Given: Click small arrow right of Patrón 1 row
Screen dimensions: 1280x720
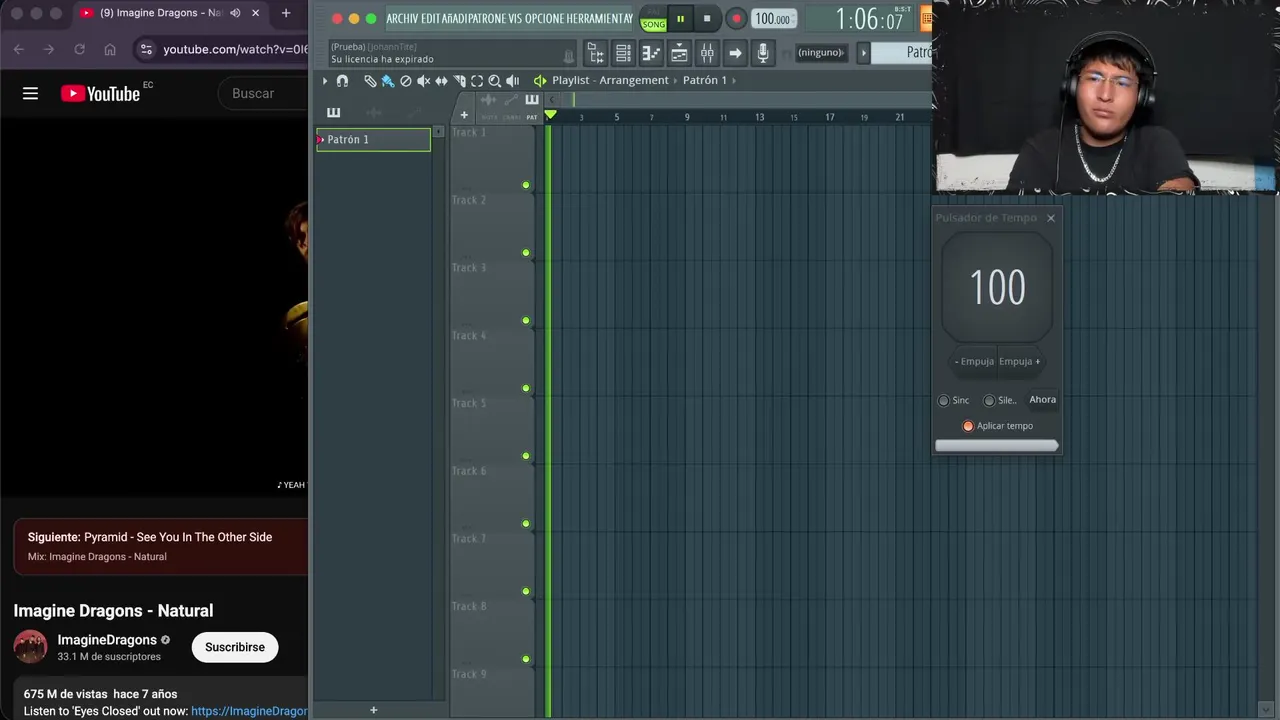Looking at the screenshot, I should tap(438, 132).
